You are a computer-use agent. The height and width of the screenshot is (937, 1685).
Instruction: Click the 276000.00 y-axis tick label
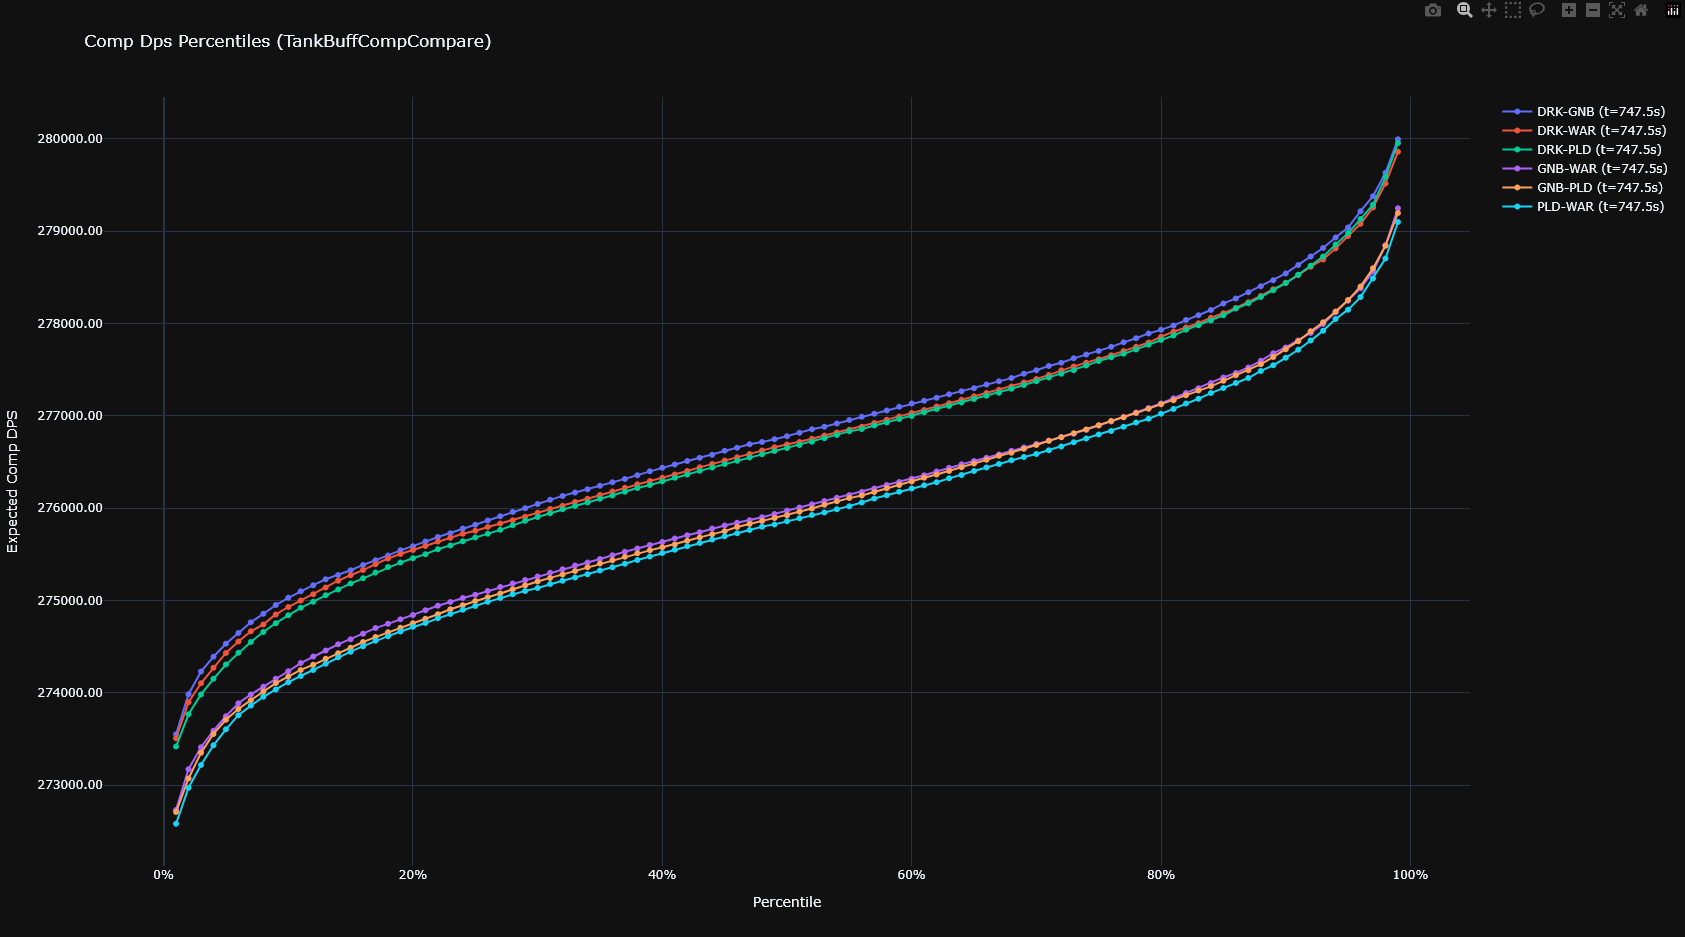70,508
